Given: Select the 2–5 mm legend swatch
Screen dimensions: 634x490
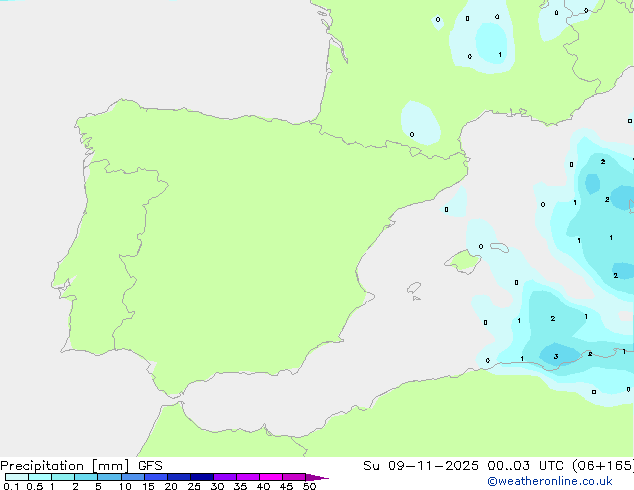Looking at the screenshot, I should [86, 477].
